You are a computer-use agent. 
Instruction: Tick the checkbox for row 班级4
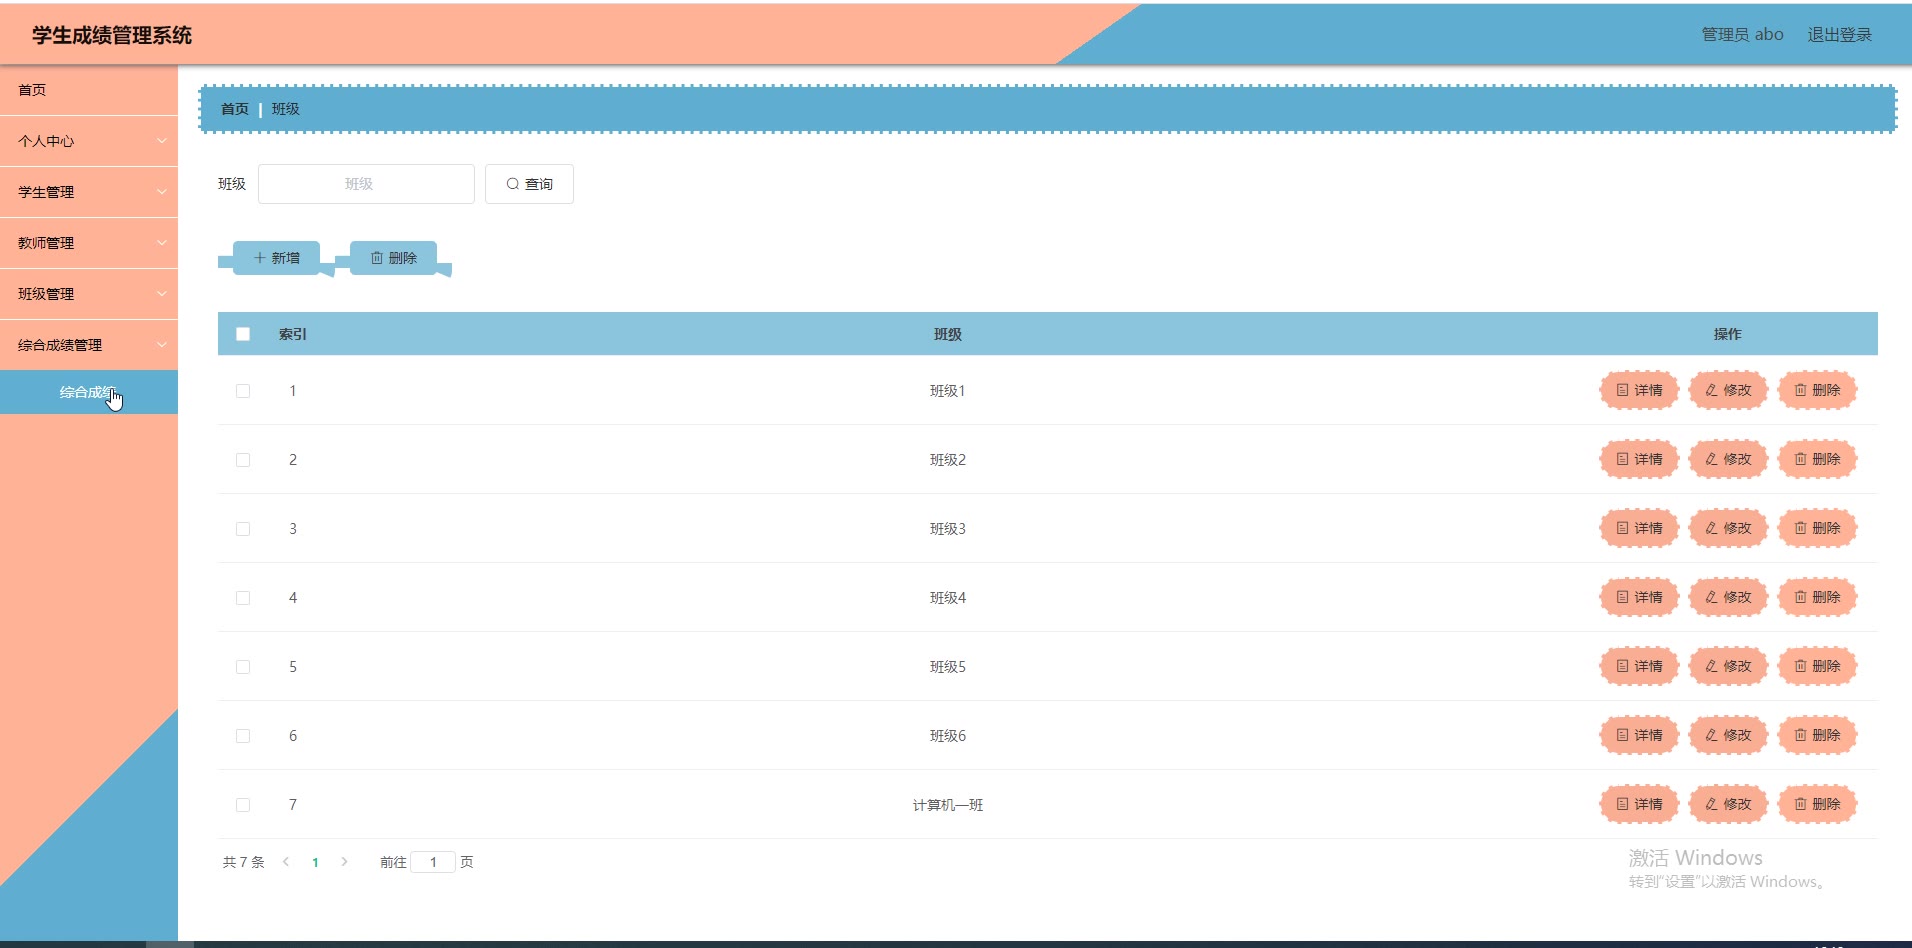[x=243, y=598]
